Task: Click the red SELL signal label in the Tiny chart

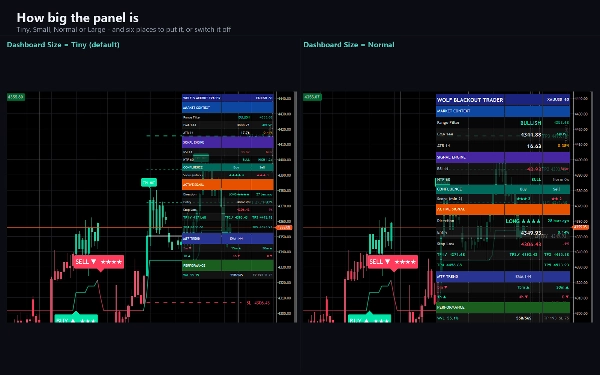Action: point(98,262)
